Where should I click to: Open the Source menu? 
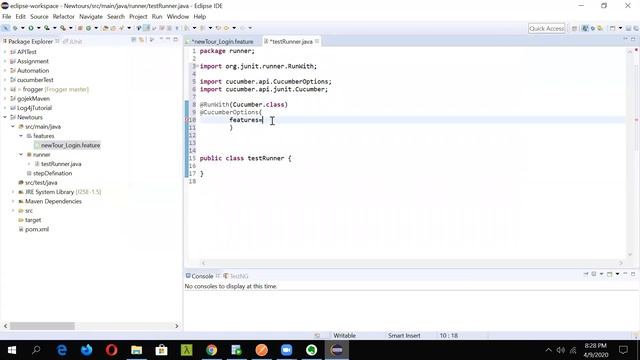(x=39, y=17)
